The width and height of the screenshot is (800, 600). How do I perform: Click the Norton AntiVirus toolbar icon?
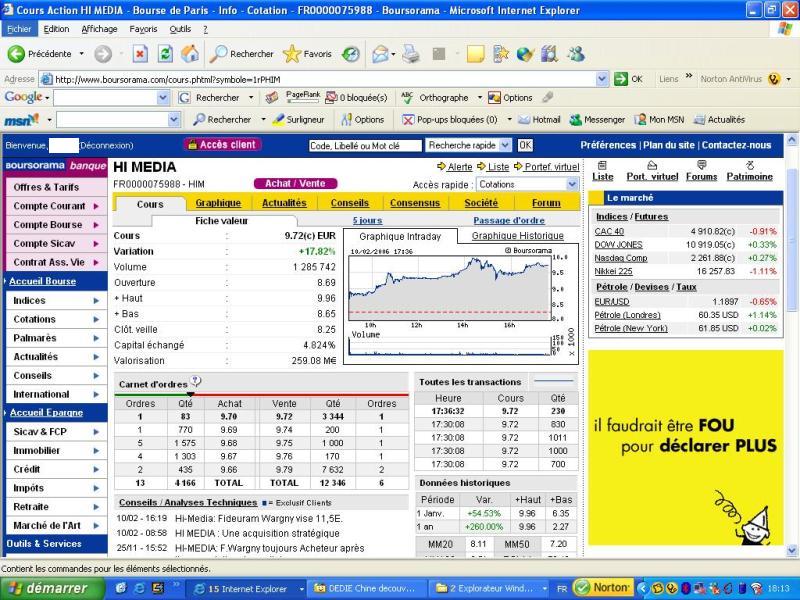(774, 79)
